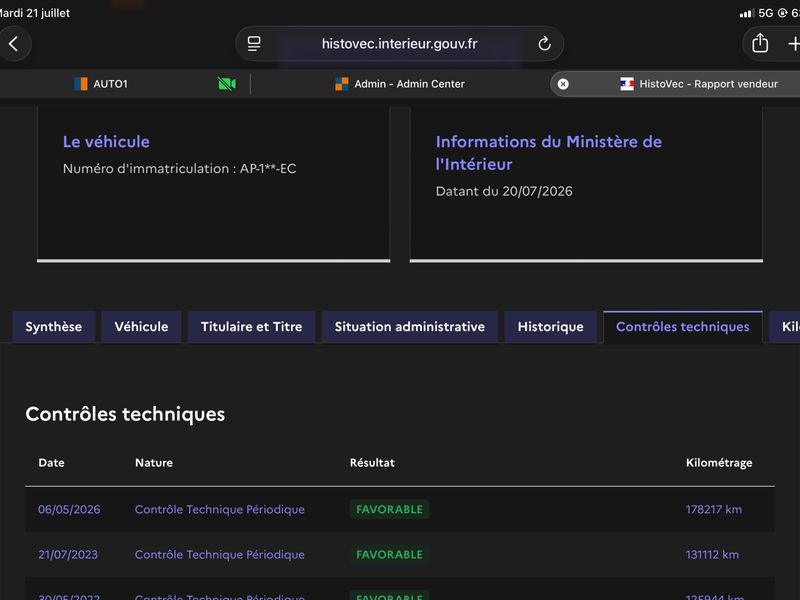Open the Titulaire et Titre tab
Screen dimensions: 800x600
click(x=252, y=327)
